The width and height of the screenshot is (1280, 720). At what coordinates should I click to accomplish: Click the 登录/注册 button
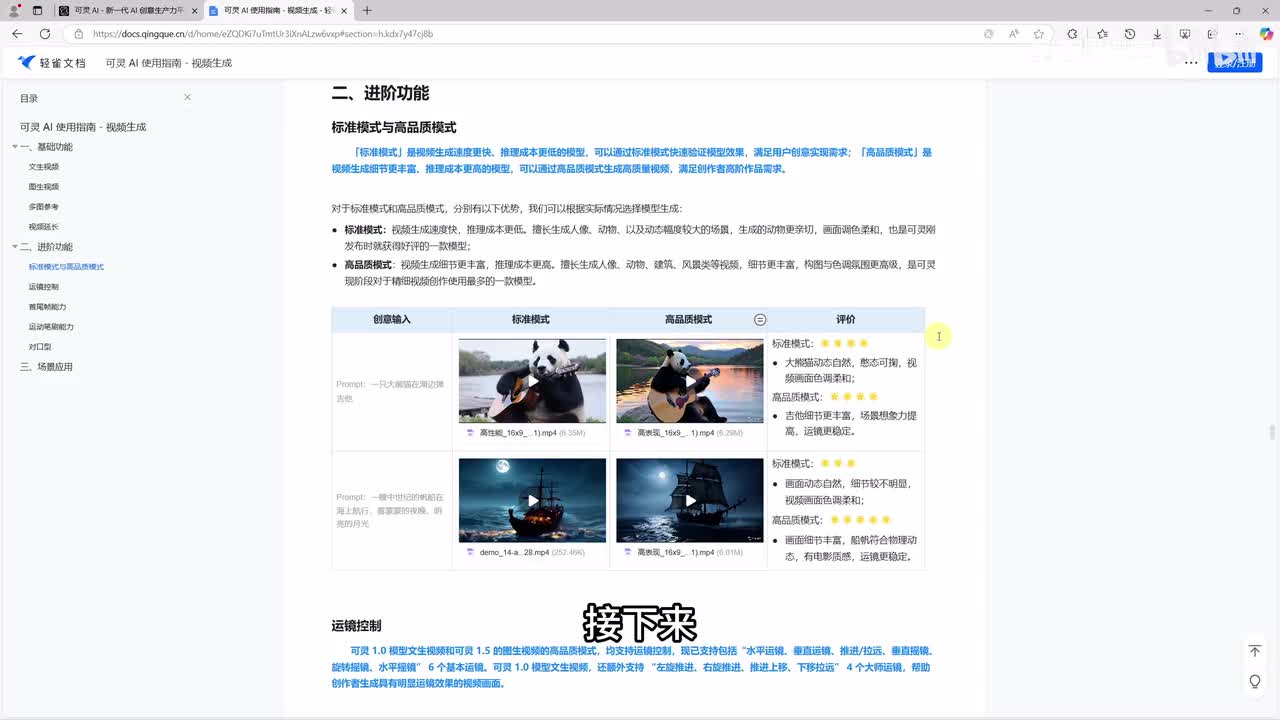point(1234,62)
